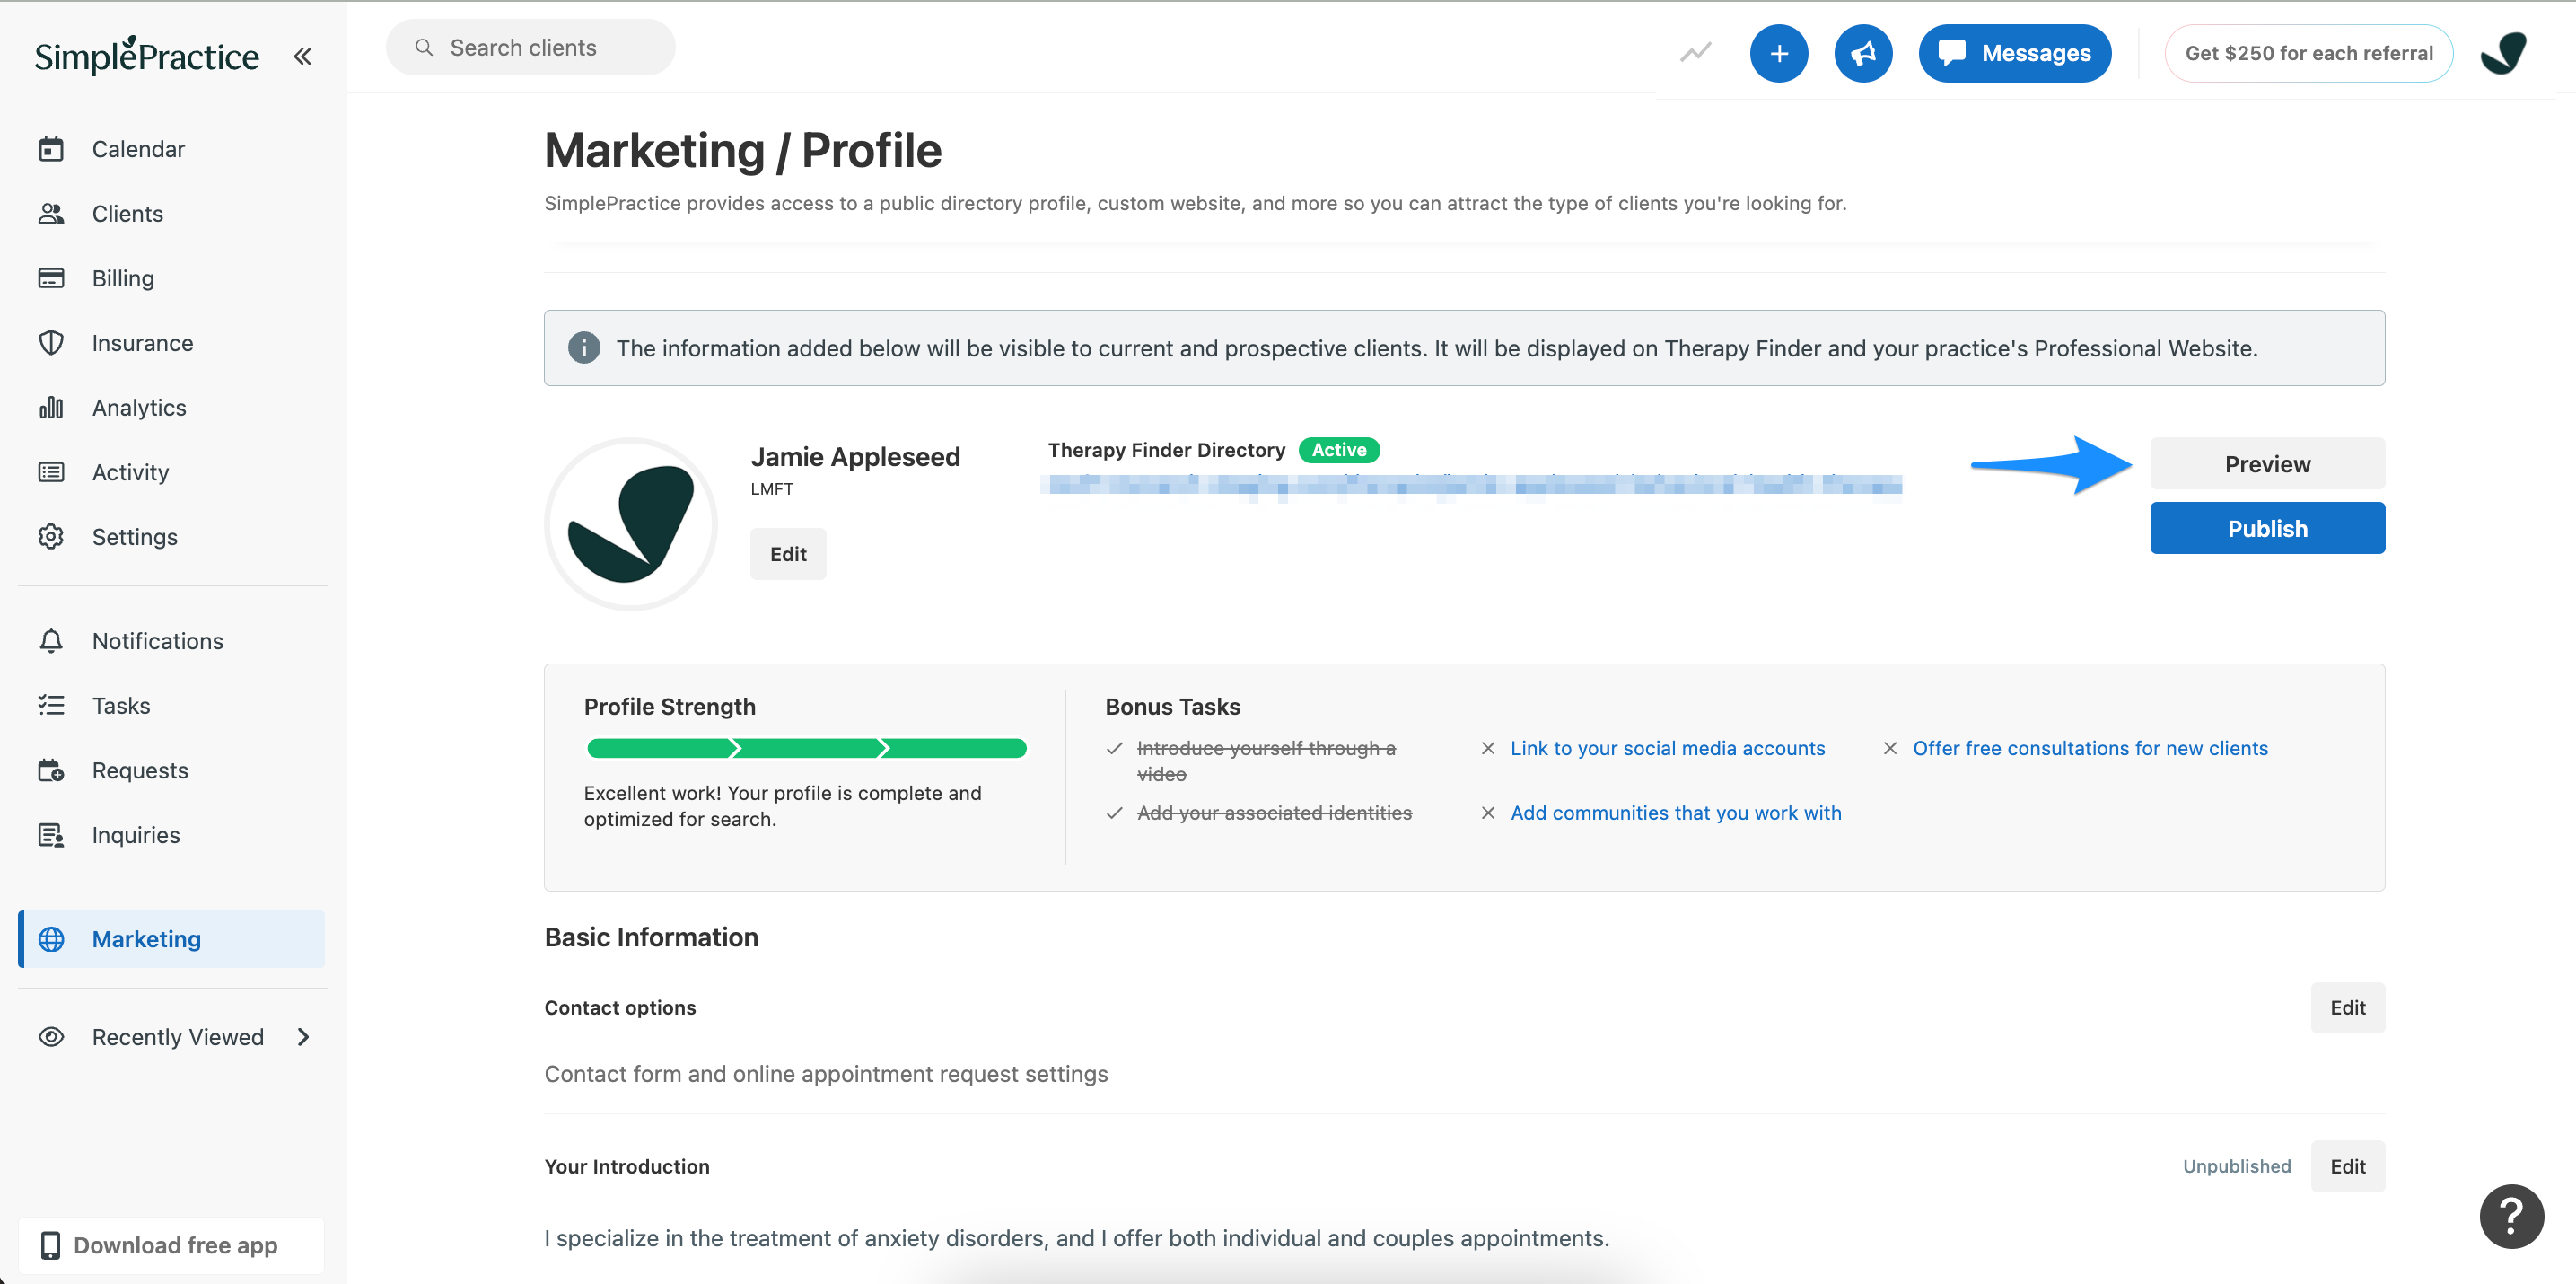2576x1284 pixels.
Task: Click Add communities that you work with
Action: (x=1675, y=812)
